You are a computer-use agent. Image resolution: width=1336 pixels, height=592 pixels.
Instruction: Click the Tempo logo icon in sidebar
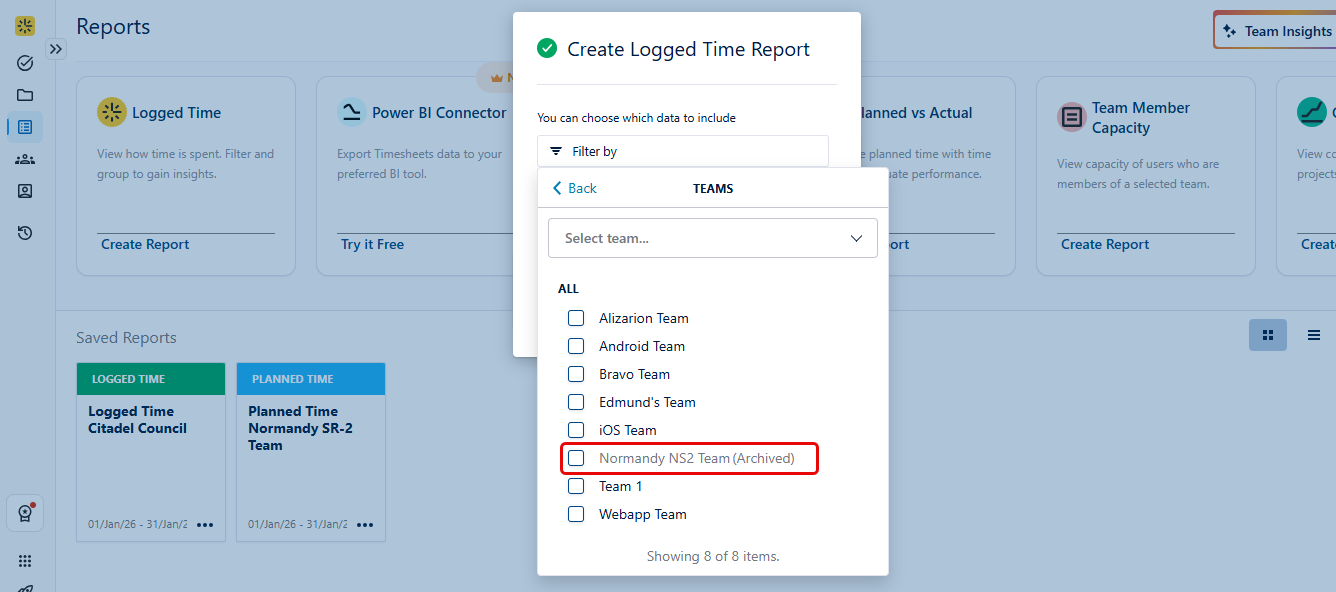click(25, 26)
